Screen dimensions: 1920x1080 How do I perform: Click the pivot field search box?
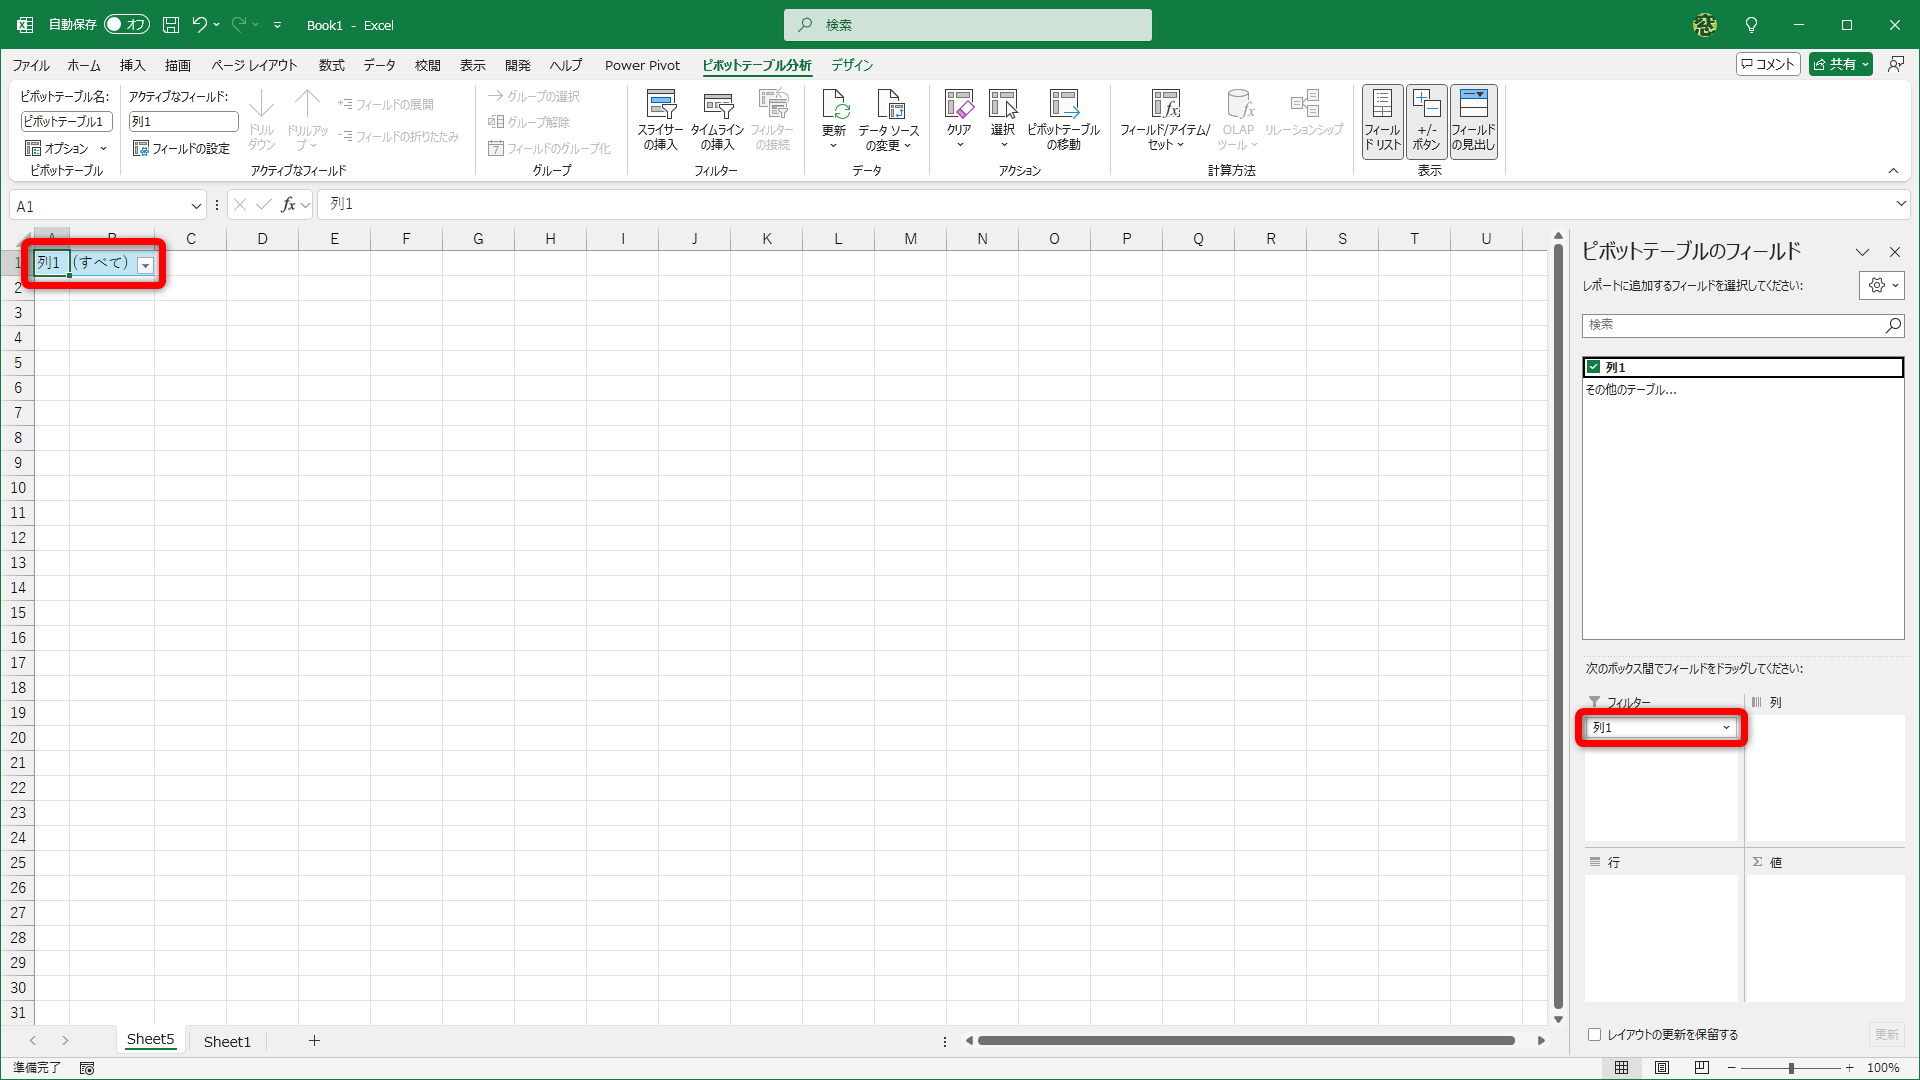click(x=1732, y=325)
